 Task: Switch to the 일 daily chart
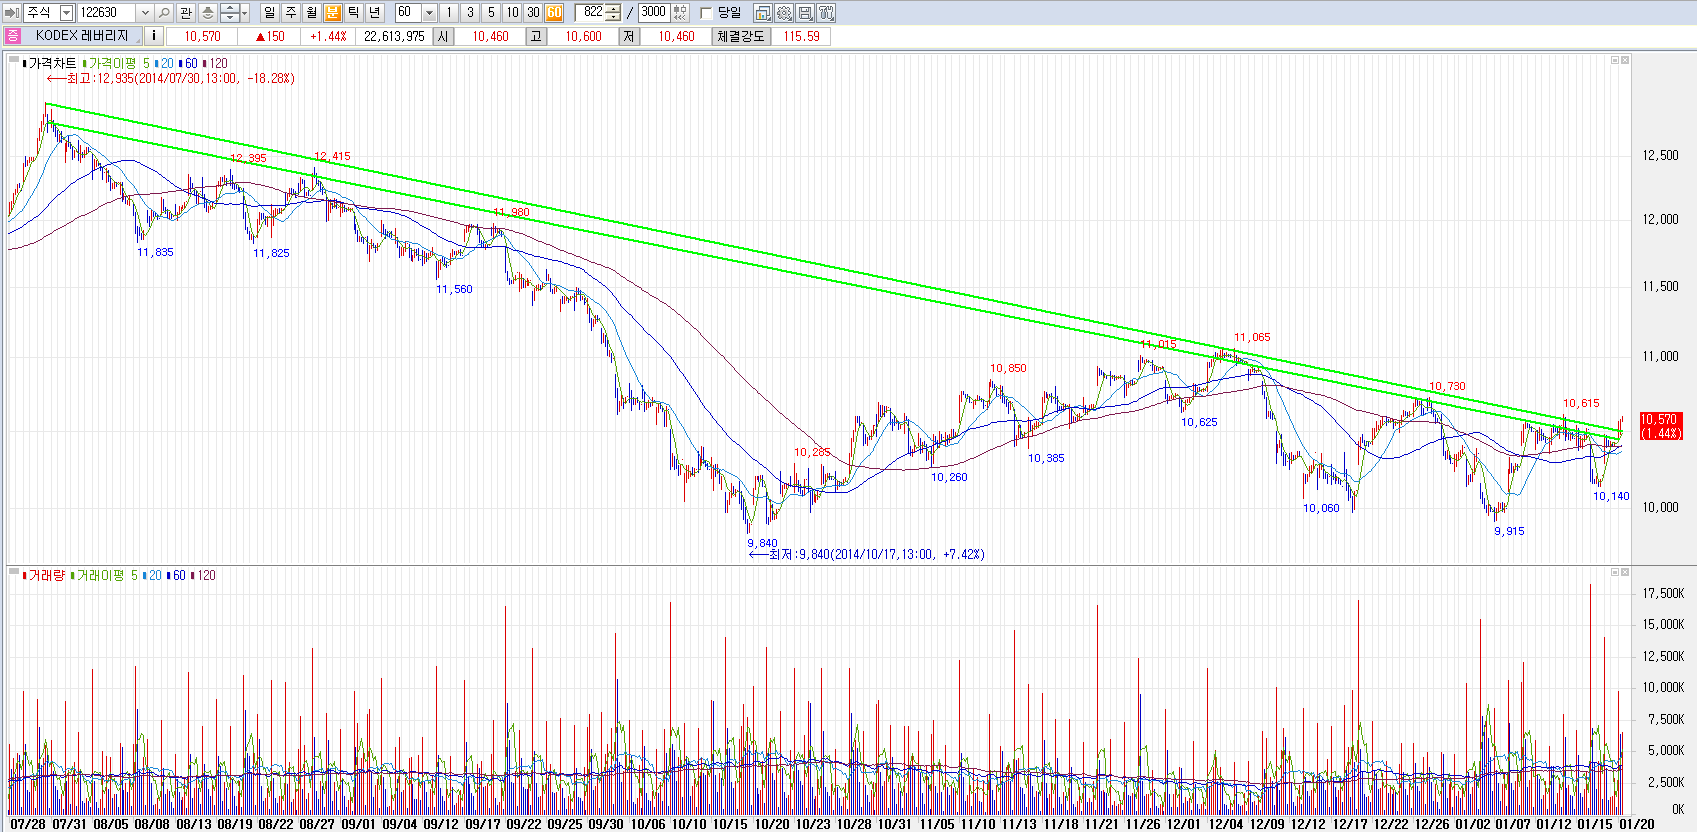[270, 13]
